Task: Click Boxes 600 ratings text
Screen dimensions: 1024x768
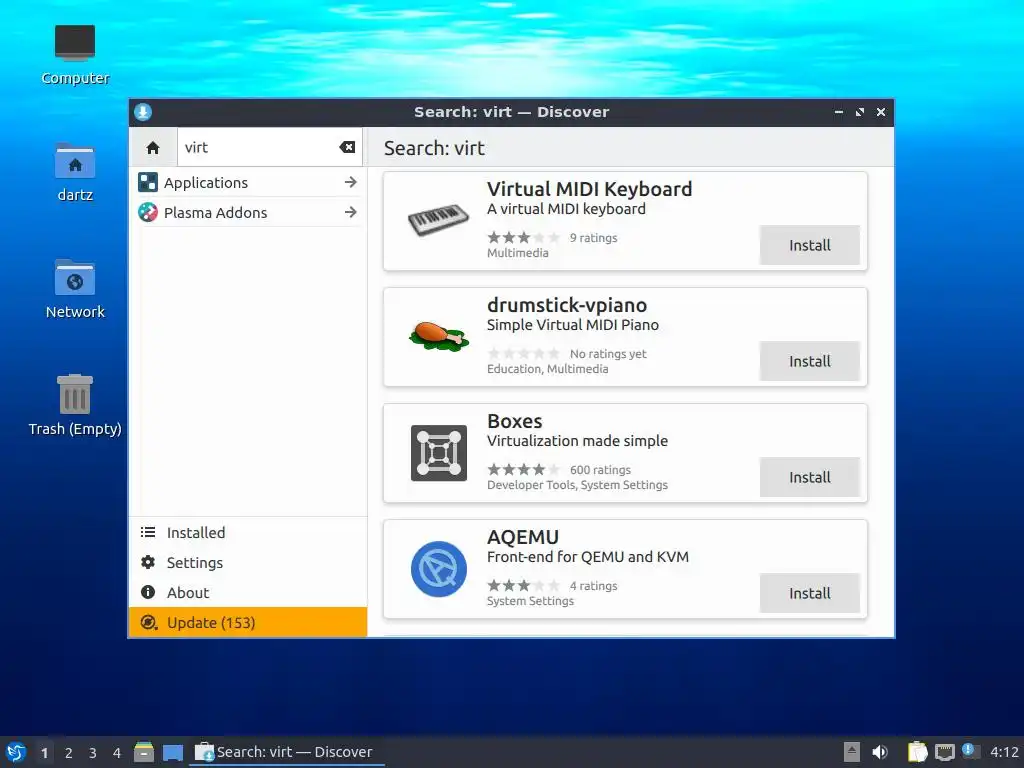Action: 600,470
